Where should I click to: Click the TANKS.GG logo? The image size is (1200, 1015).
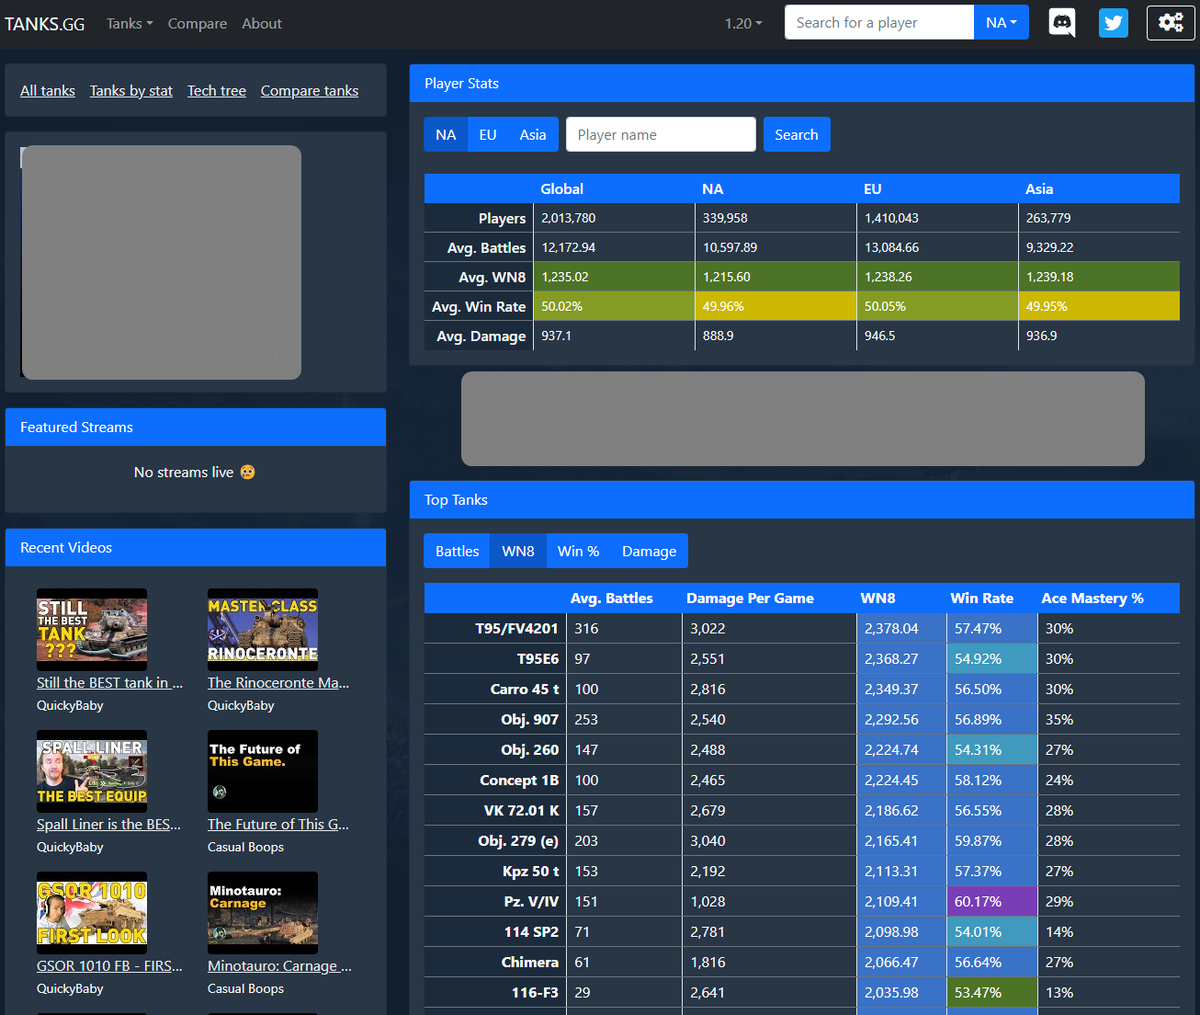45,23
